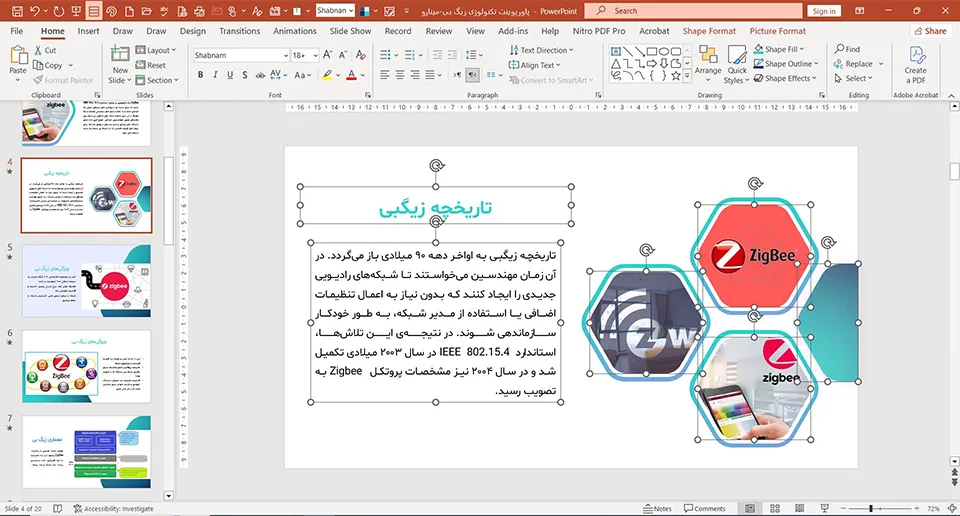This screenshot has width=960, height=516.
Task: Go to the Animations tab
Action: tap(294, 31)
